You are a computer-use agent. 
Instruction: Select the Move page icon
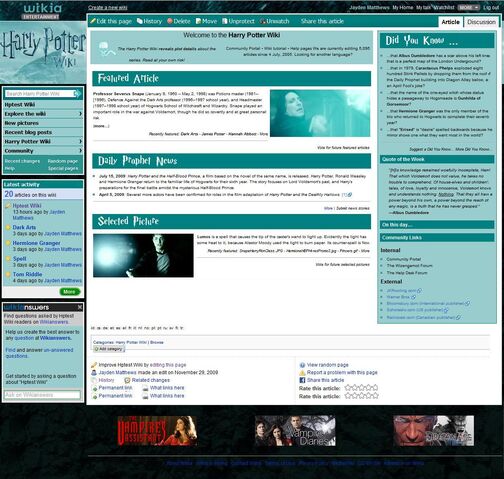click(198, 21)
